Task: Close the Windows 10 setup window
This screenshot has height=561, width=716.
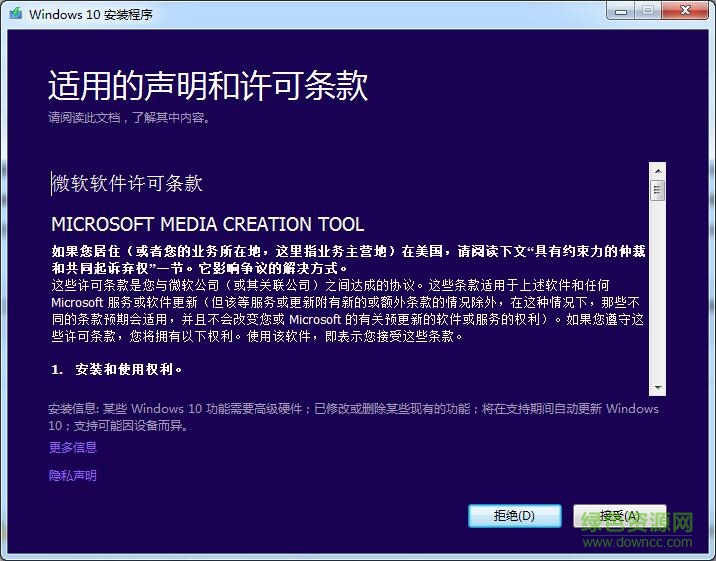Action: point(685,11)
